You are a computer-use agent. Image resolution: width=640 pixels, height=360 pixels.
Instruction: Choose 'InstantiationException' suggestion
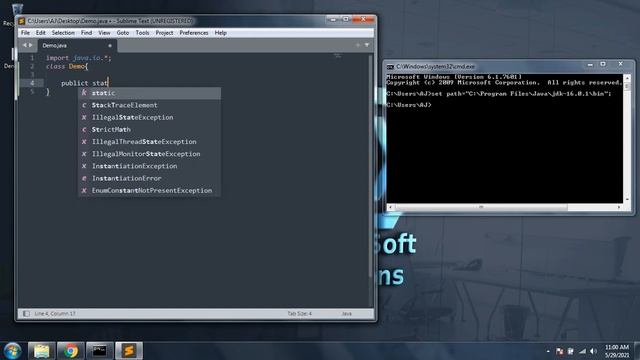[x=149, y=166]
